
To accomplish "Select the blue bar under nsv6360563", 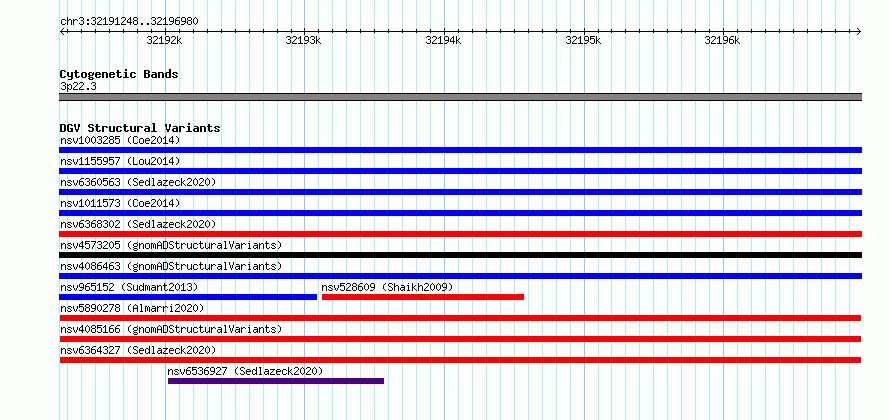I will point(460,192).
